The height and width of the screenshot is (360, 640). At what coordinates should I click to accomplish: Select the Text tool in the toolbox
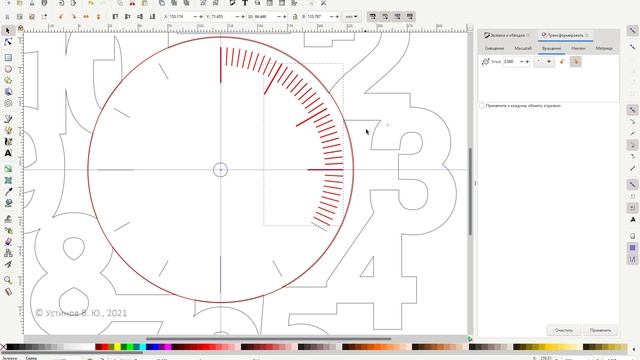8,153
